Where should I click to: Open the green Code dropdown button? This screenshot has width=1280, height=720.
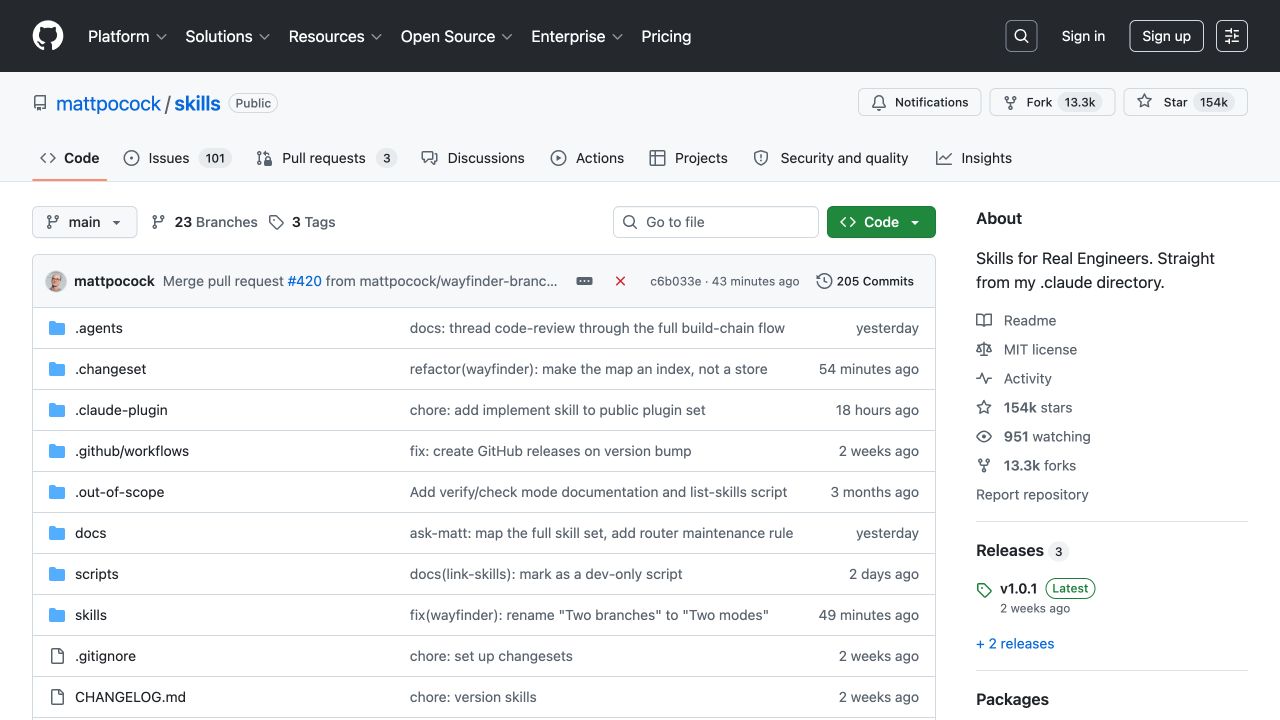[881, 222]
